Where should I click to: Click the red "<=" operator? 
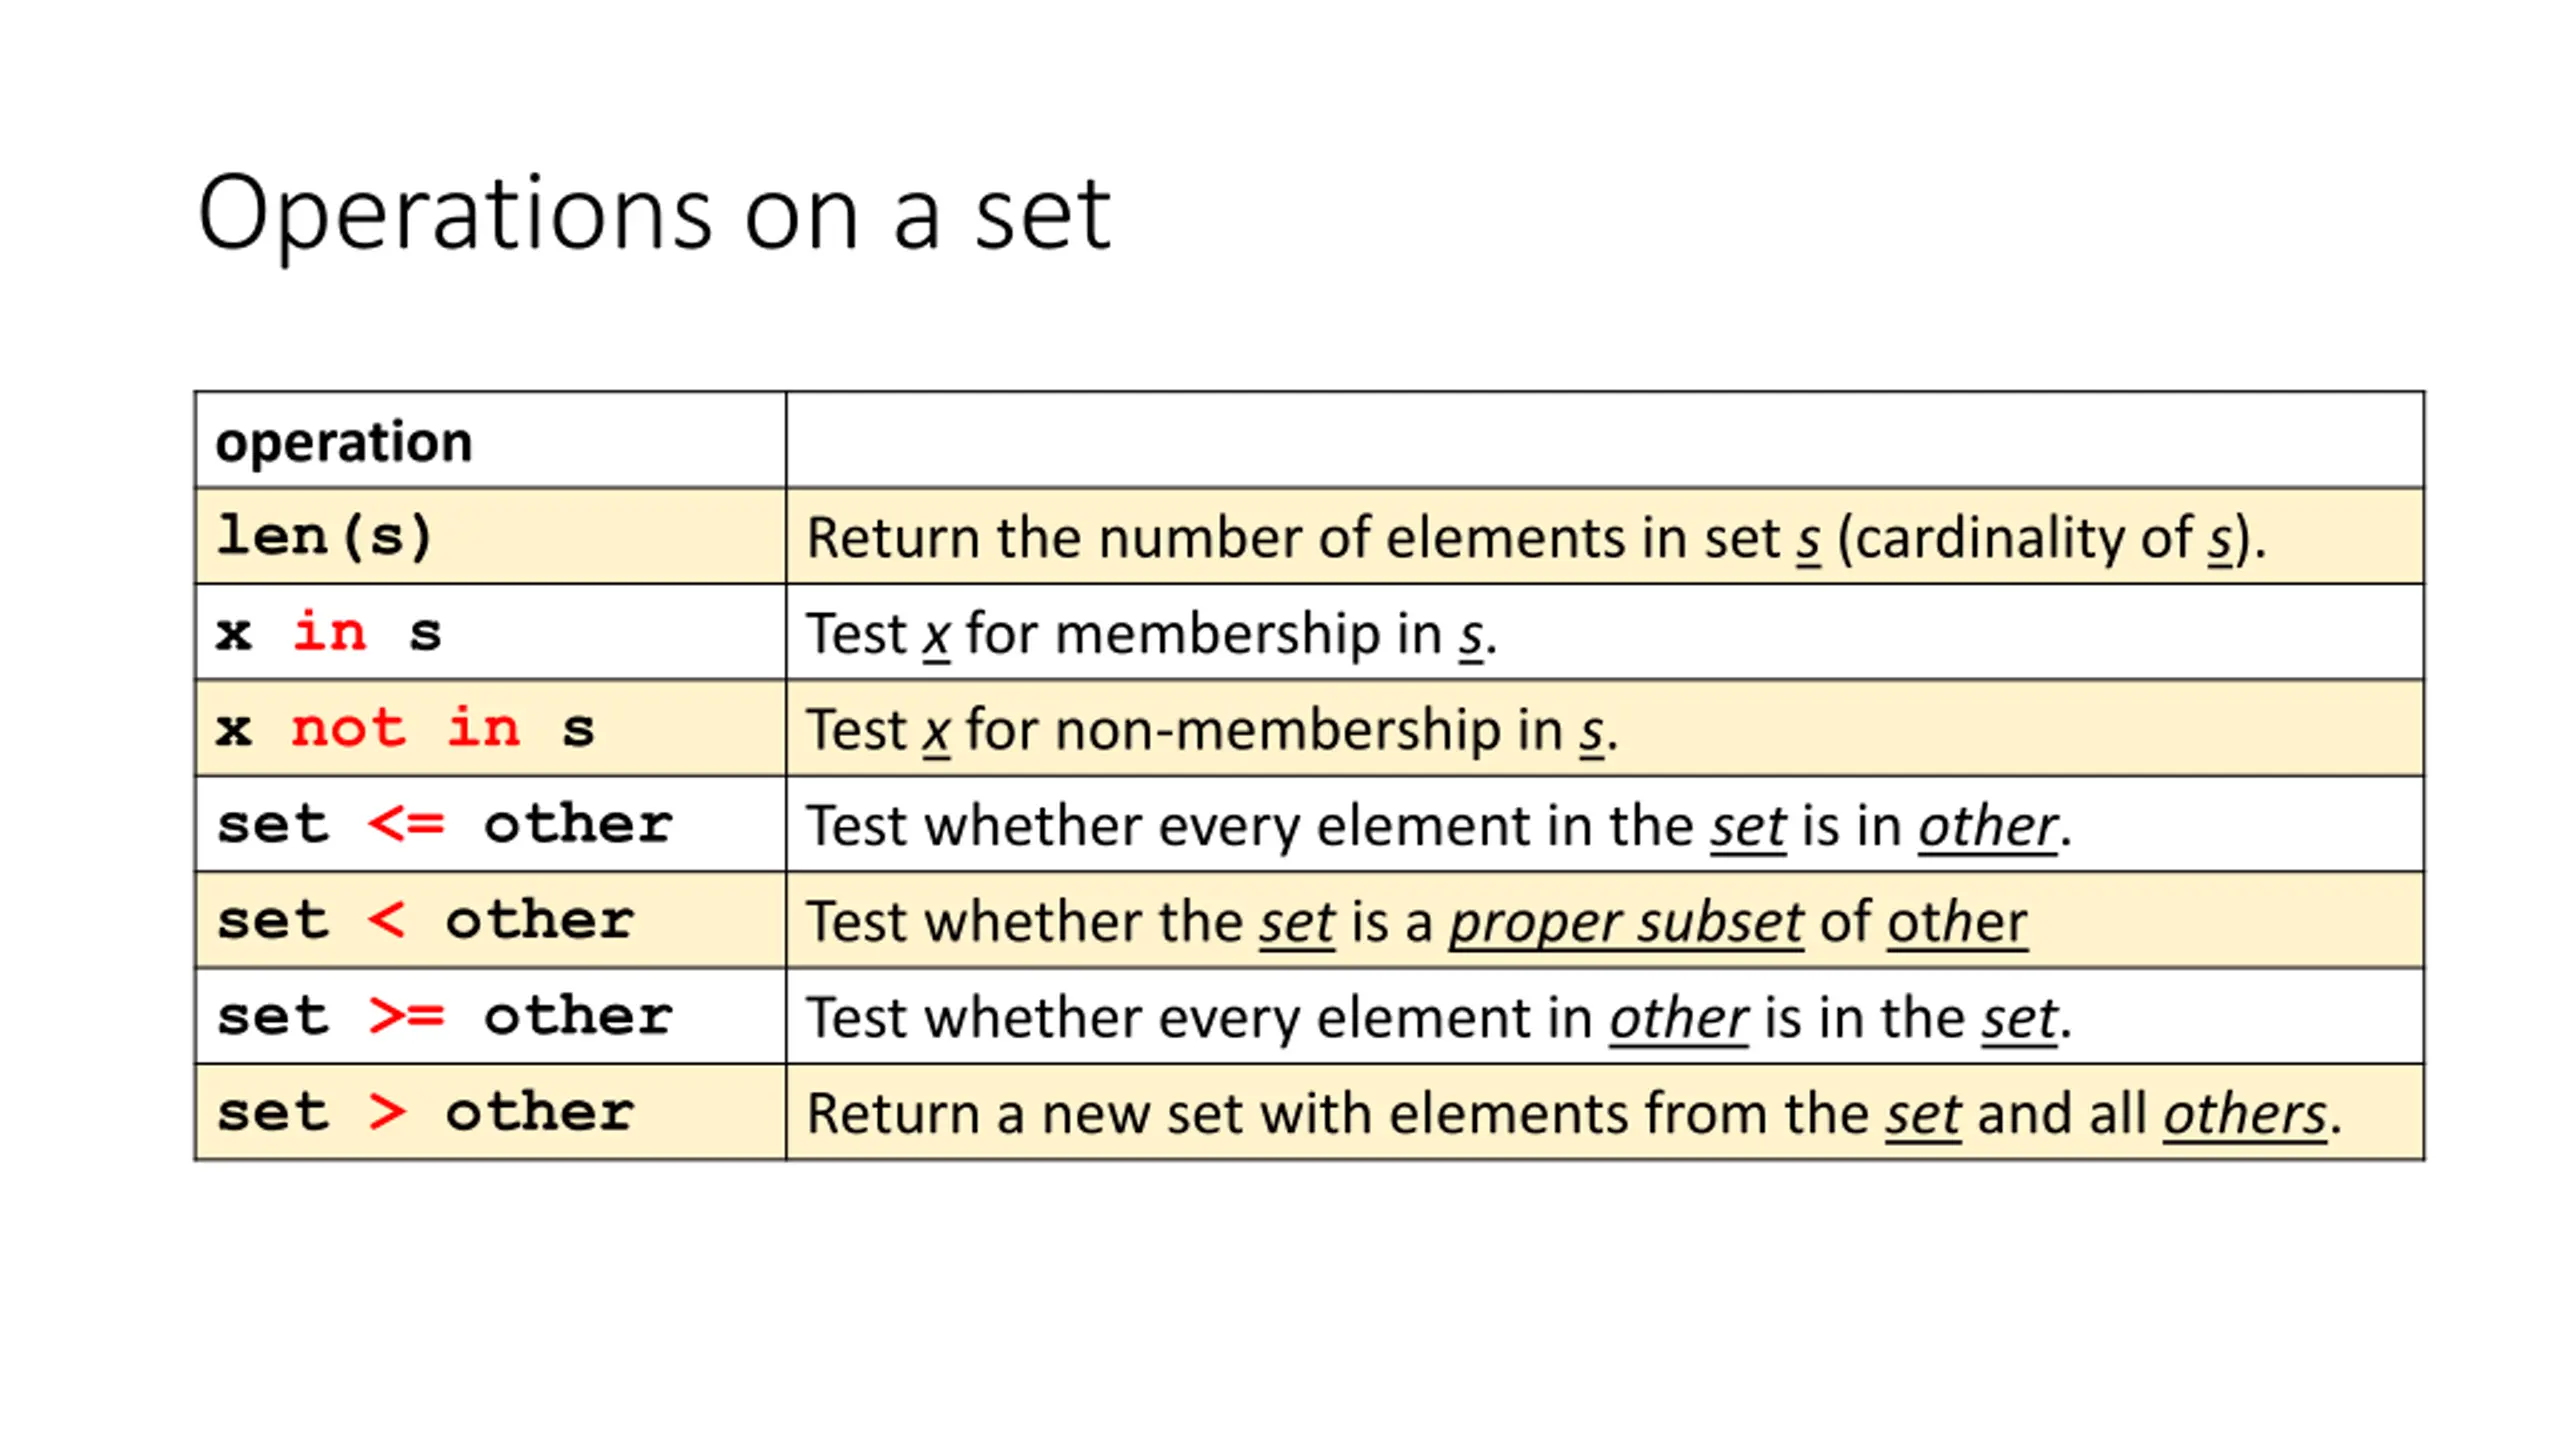coord(405,825)
